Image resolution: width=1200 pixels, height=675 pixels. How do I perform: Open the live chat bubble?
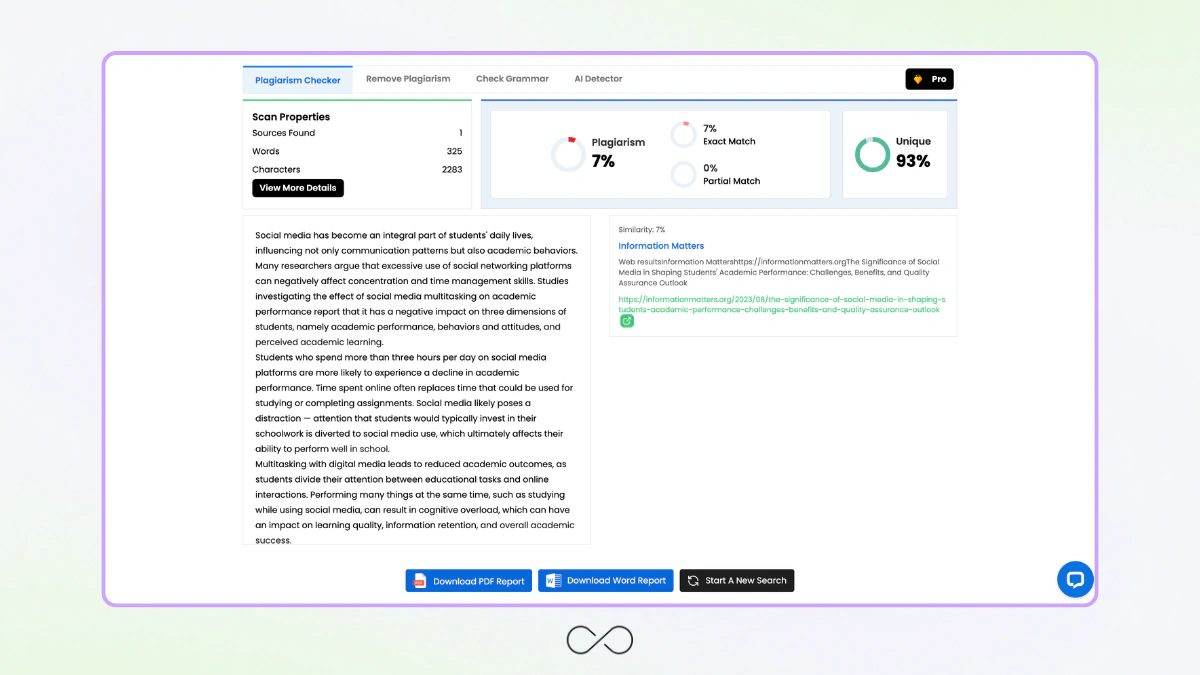click(1075, 579)
